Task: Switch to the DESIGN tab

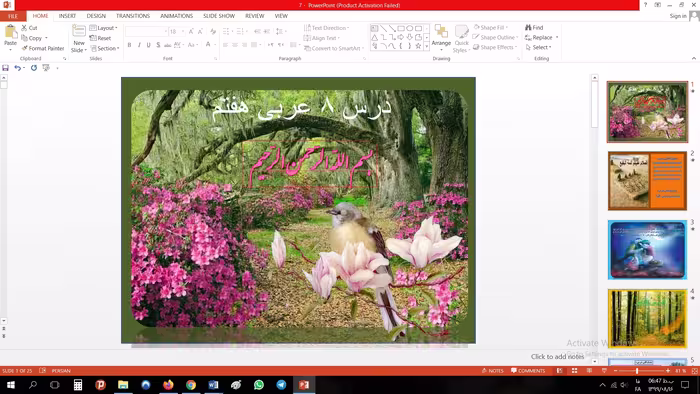Action: [x=96, y=16]
